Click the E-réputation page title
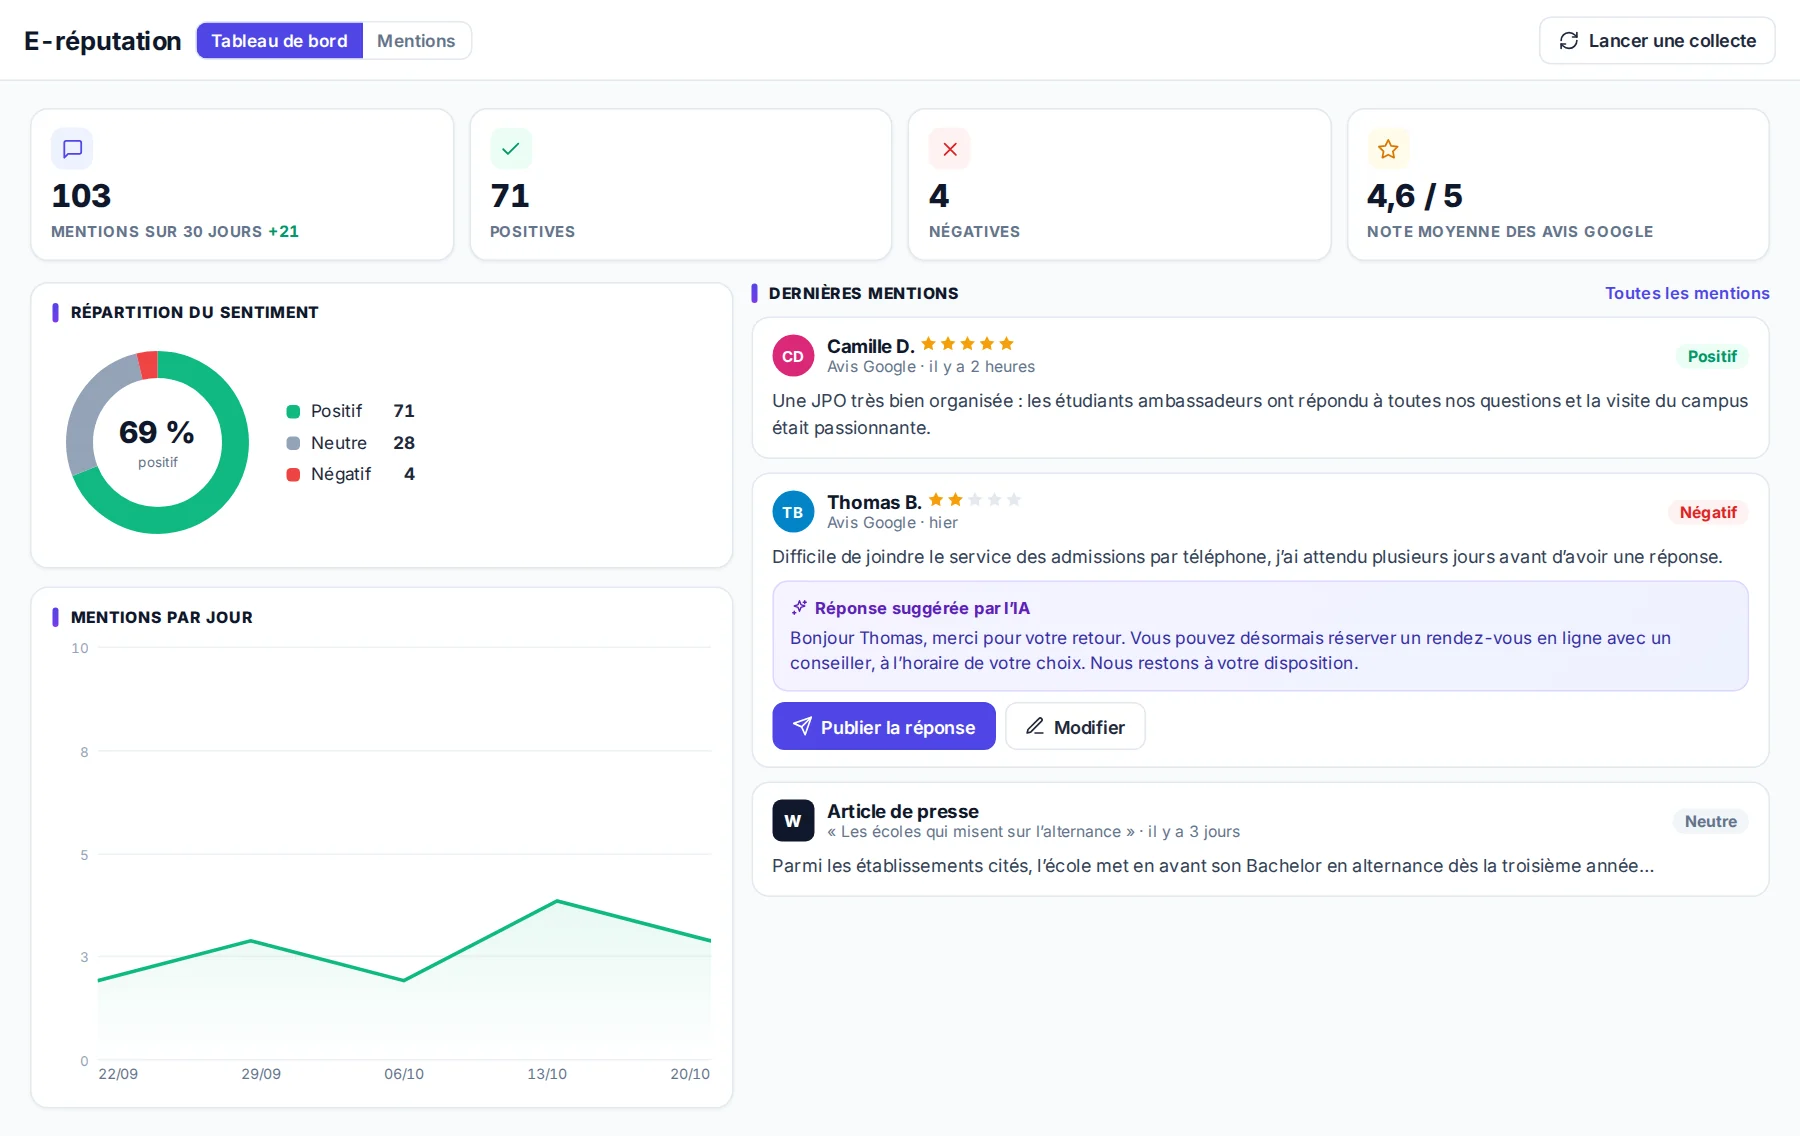This screenshot has width=1800, height=1136. tap(103, 41)
